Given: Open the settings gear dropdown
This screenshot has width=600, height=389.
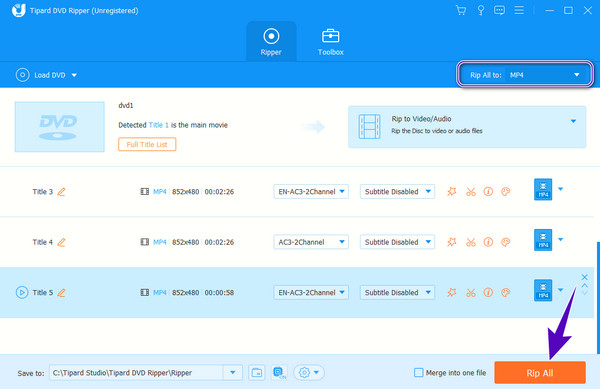Looking at the screenshot, I should [x=309, y=373].
